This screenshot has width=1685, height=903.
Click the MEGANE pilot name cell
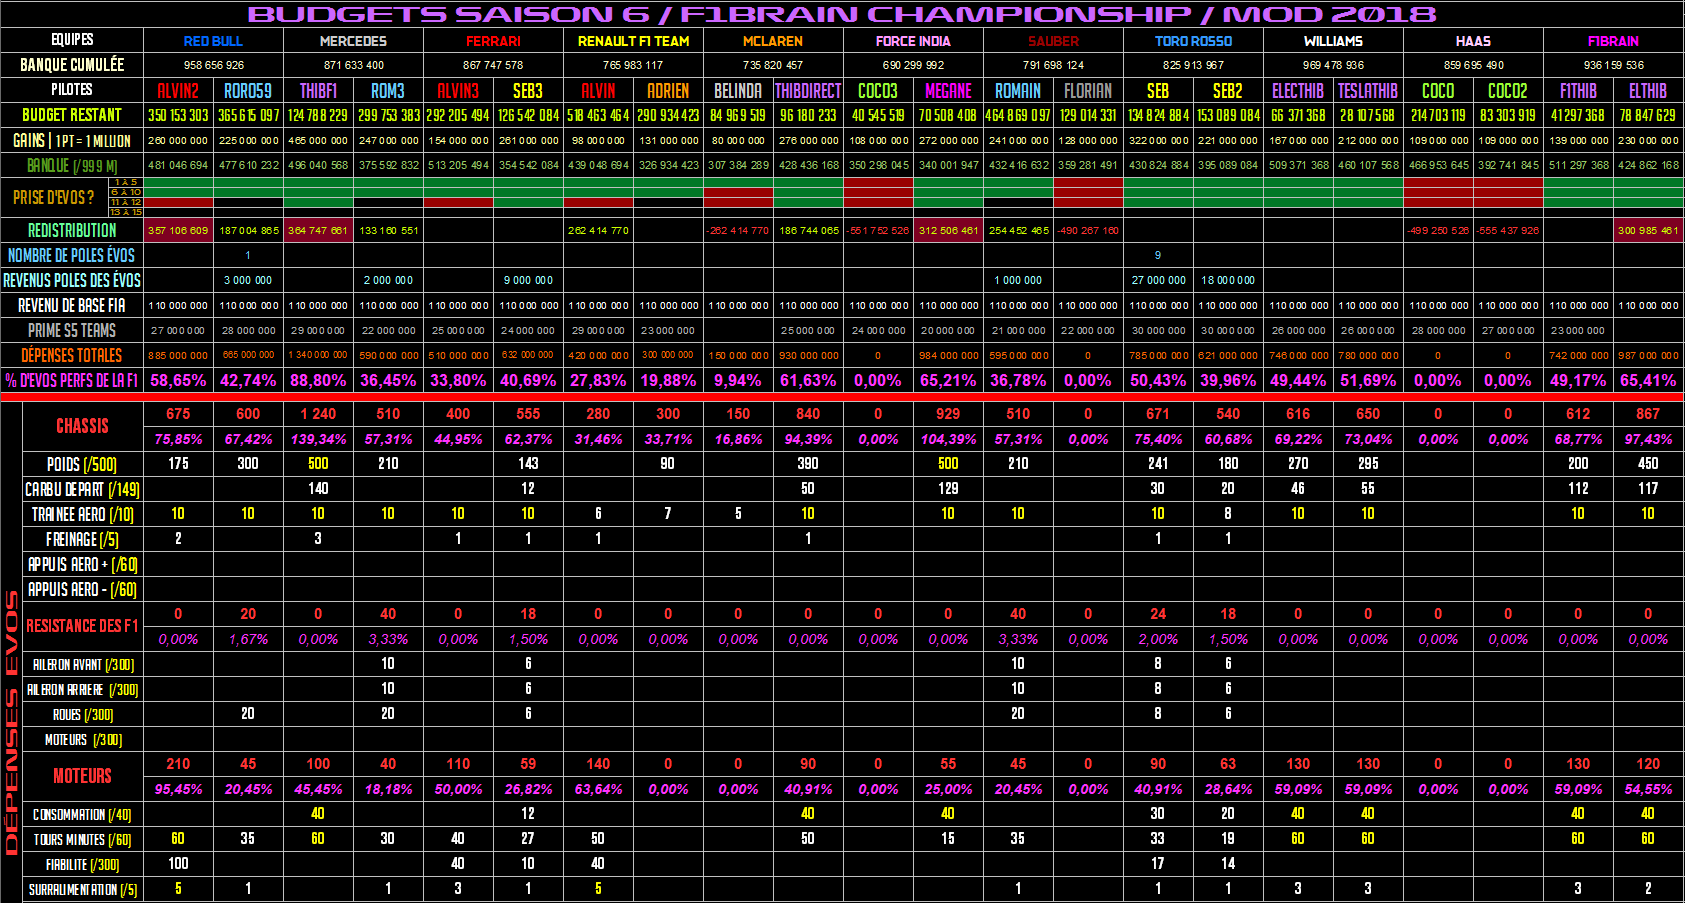click(948, 90)
